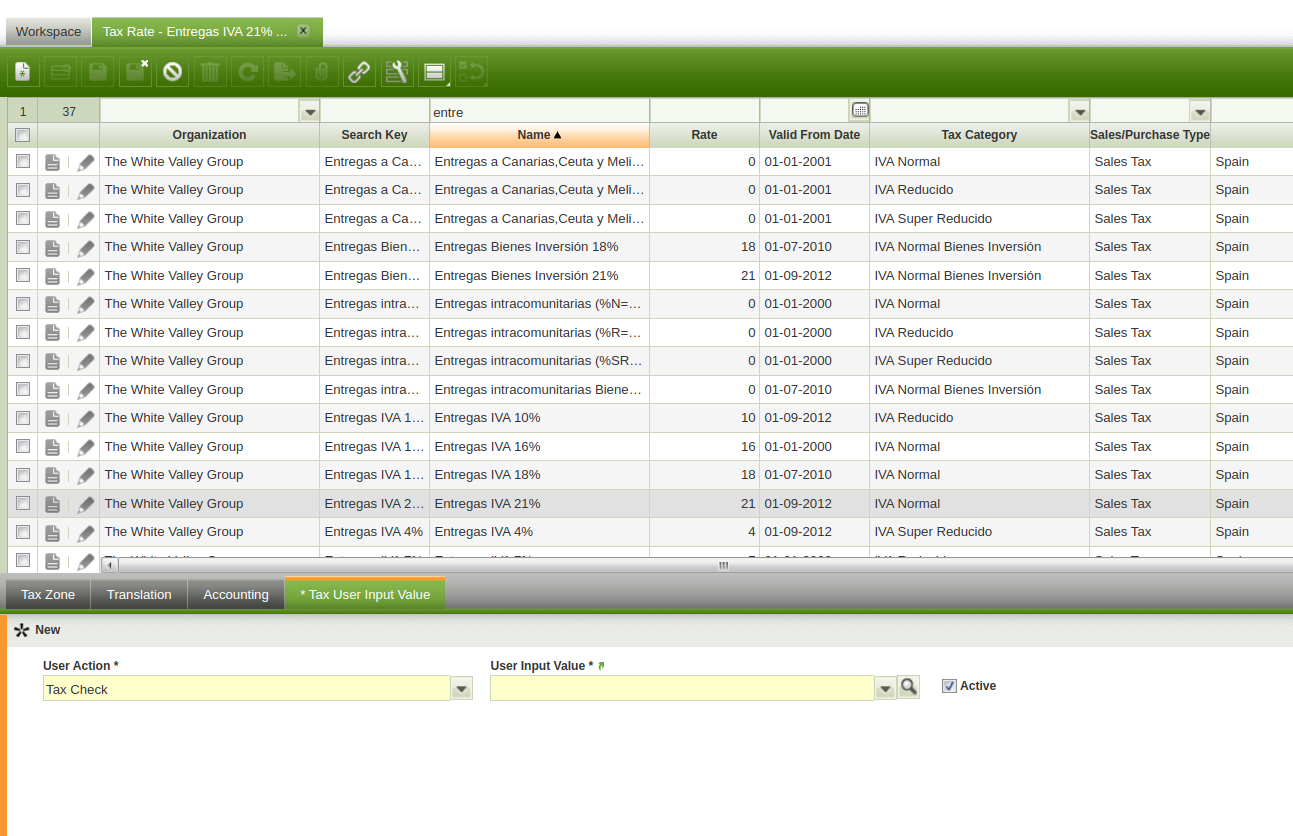Sort by the Rate column header

[x=704, y=135]
